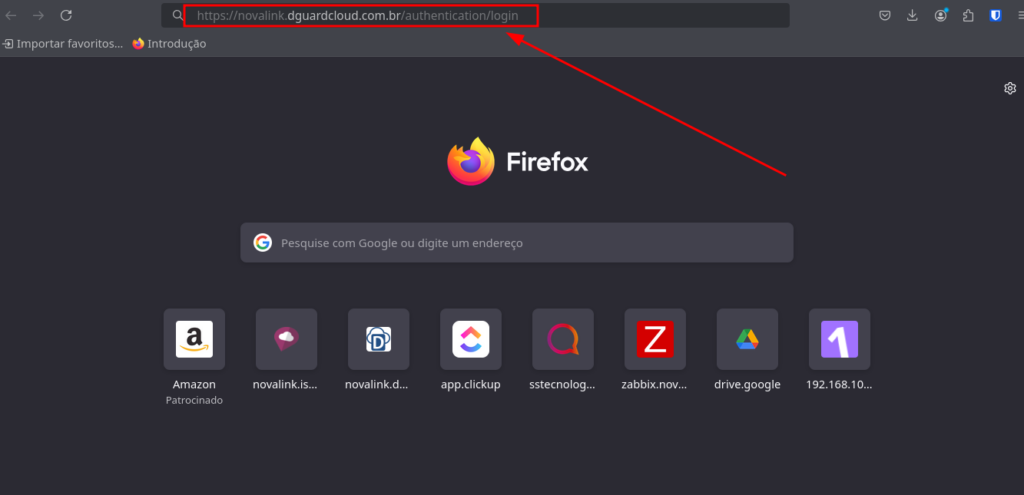Open the app.clickup shortcut tile
1024x495 pixels.
tap(471, 340)
